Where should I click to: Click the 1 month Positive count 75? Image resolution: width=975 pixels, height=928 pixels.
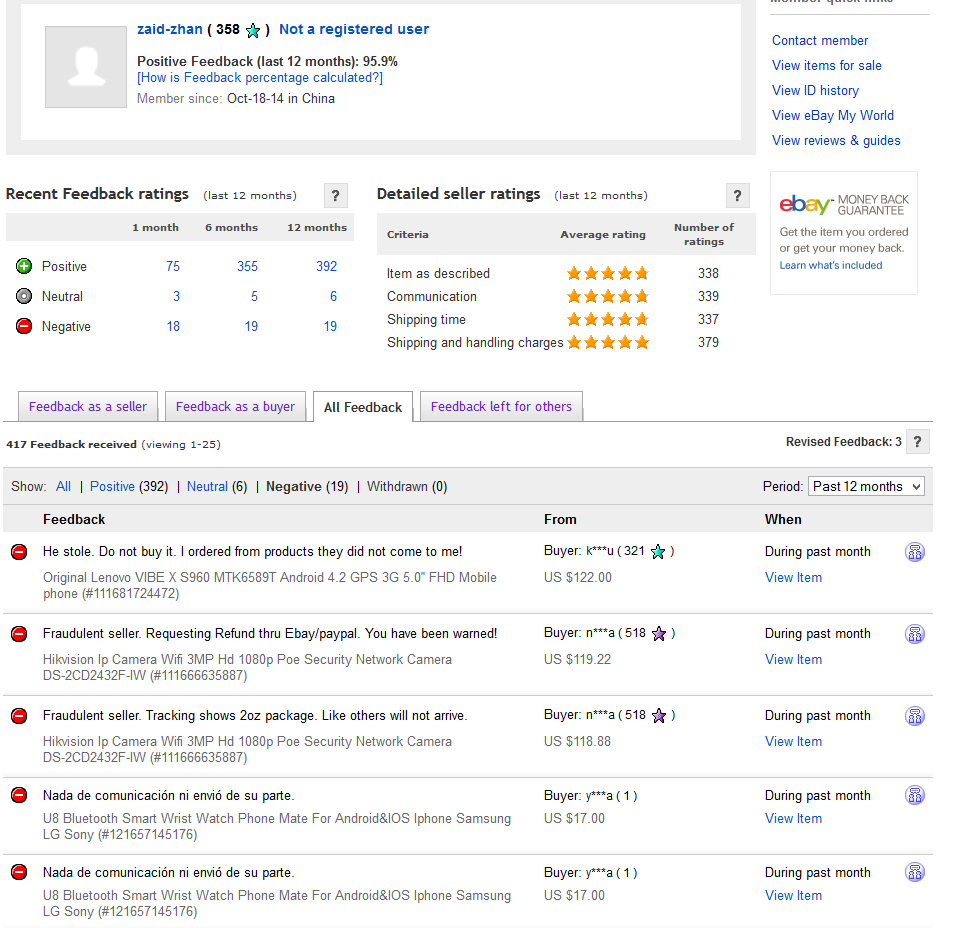(x=173, y=266)
